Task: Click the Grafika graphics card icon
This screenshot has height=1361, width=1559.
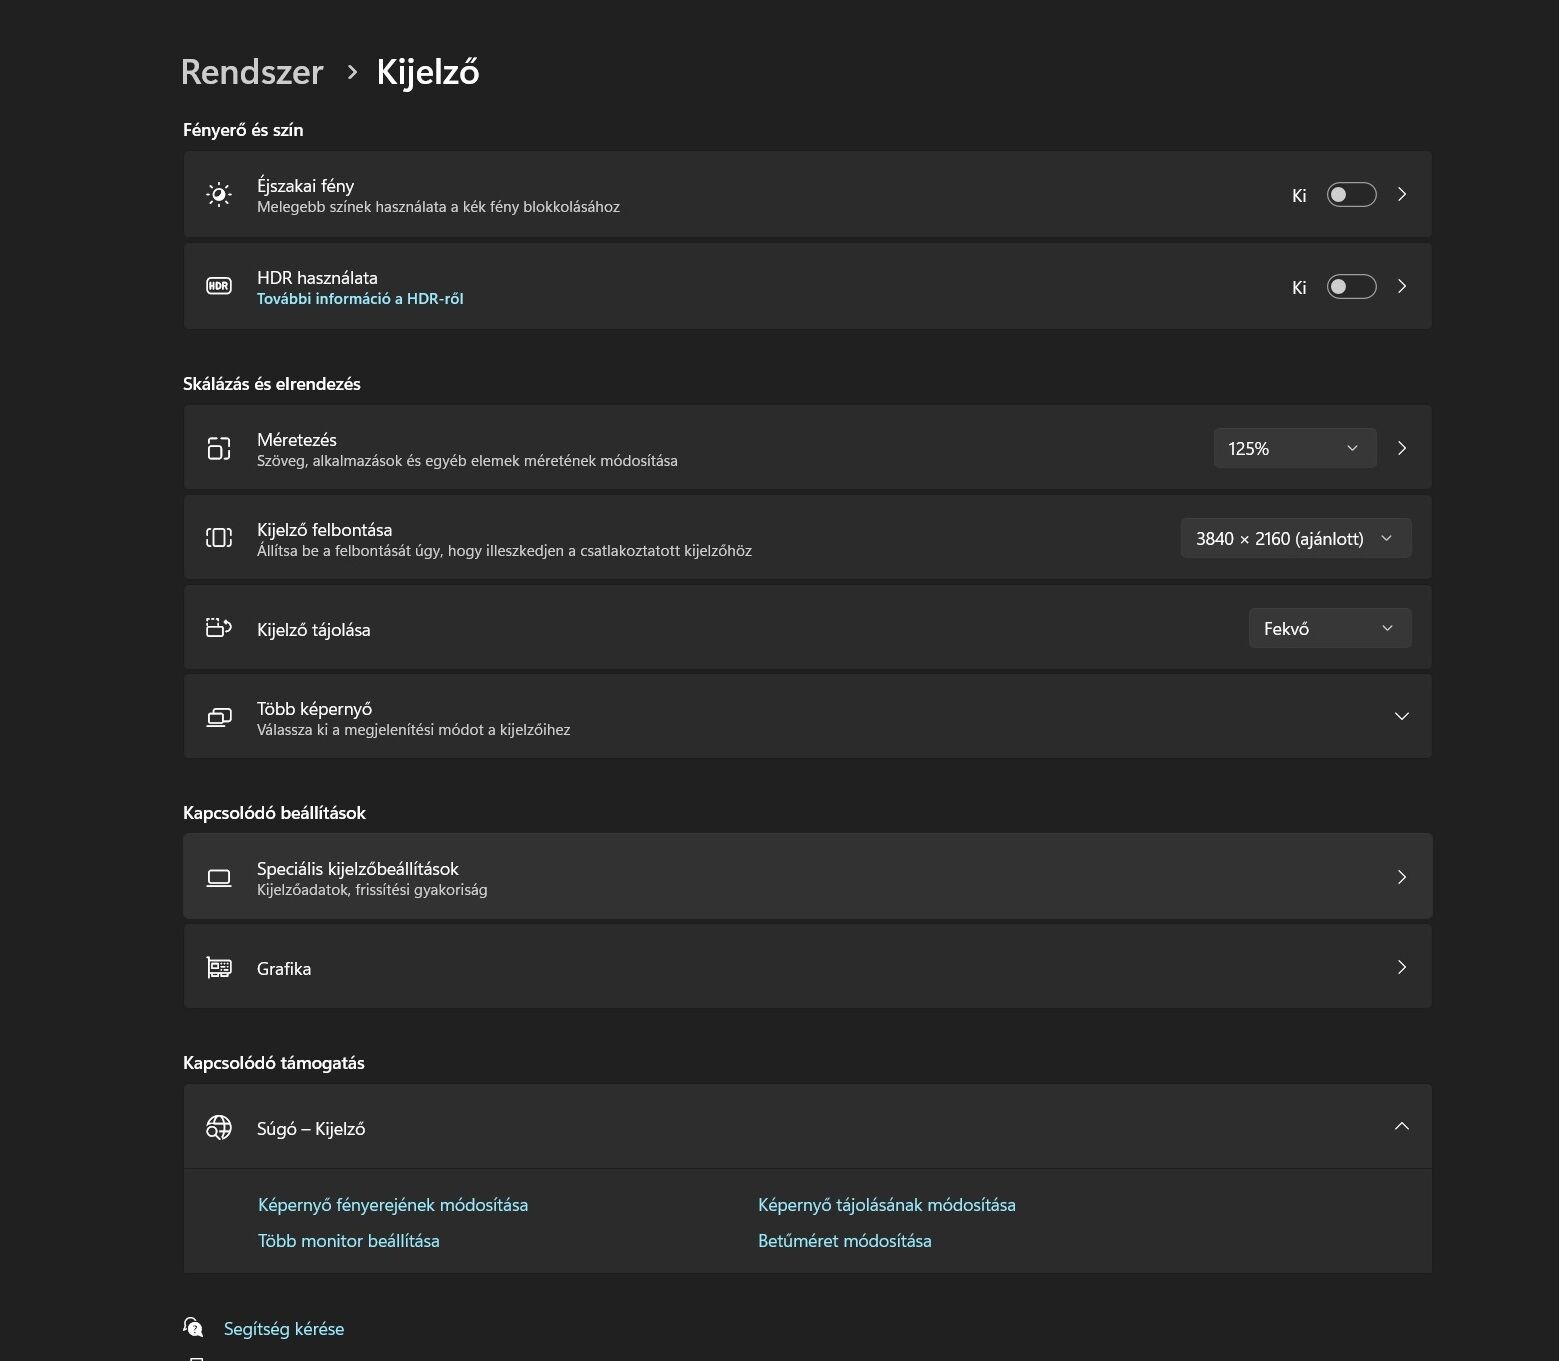Action: [218, 968]
